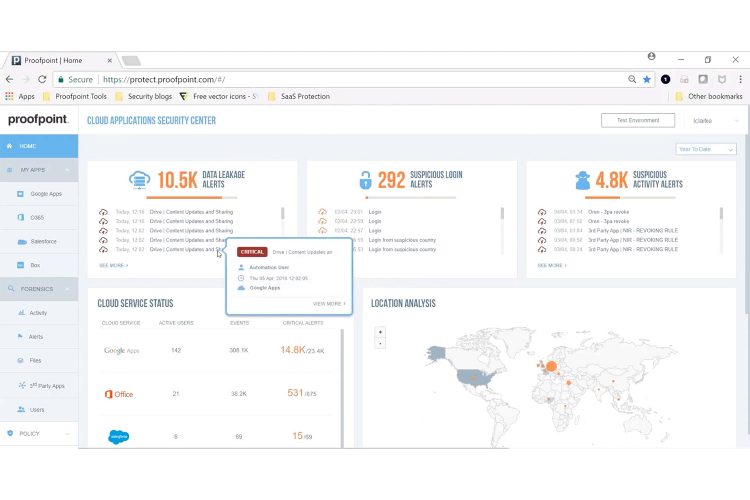Click See More under Suspicious Activity alerts
750x500 pixels.
coord(551,265)
